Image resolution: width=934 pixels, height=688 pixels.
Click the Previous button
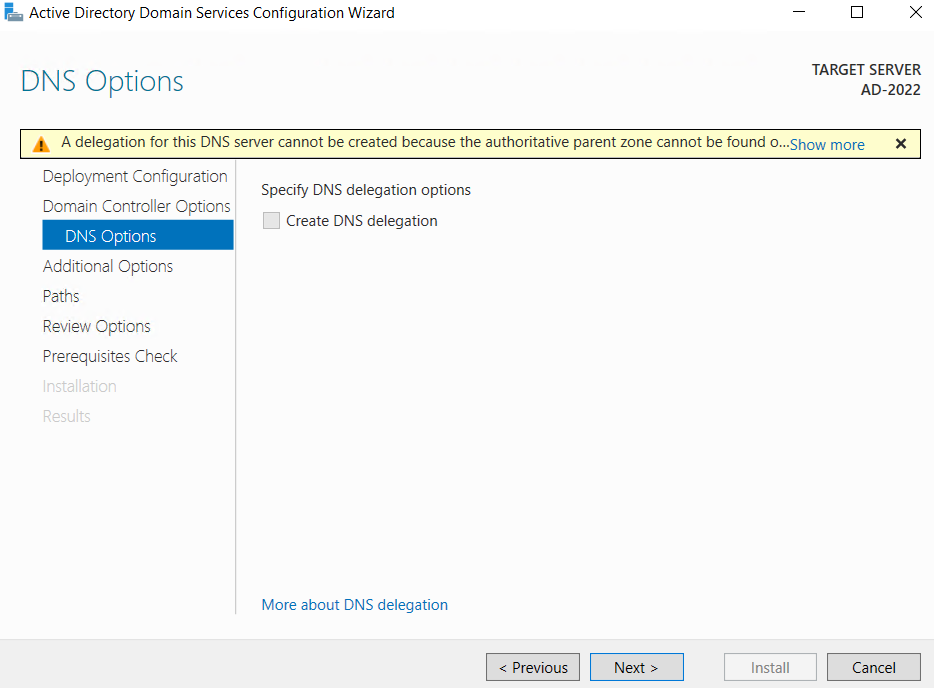532,667
